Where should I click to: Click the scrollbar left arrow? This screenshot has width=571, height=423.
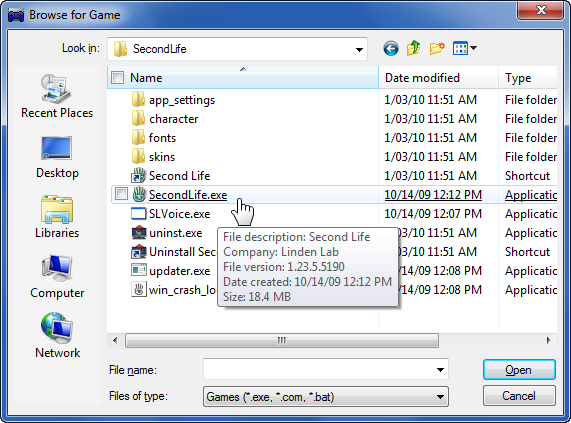[x=115, y=341]
